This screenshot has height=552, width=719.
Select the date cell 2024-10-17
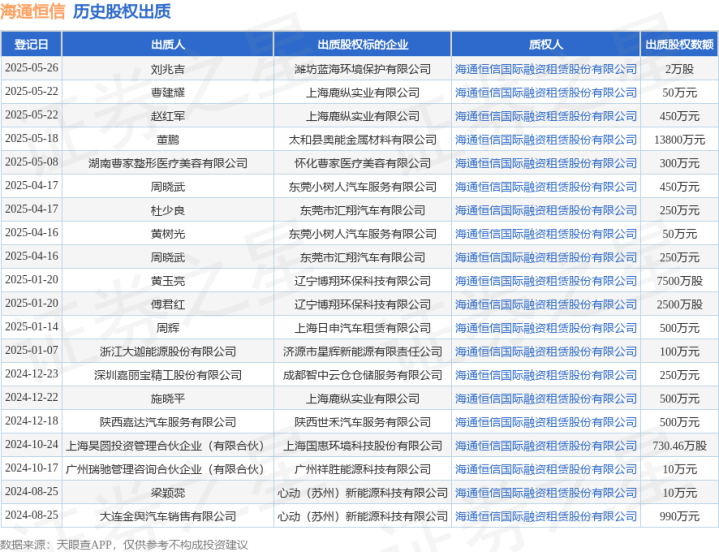[x=32, y=468]
